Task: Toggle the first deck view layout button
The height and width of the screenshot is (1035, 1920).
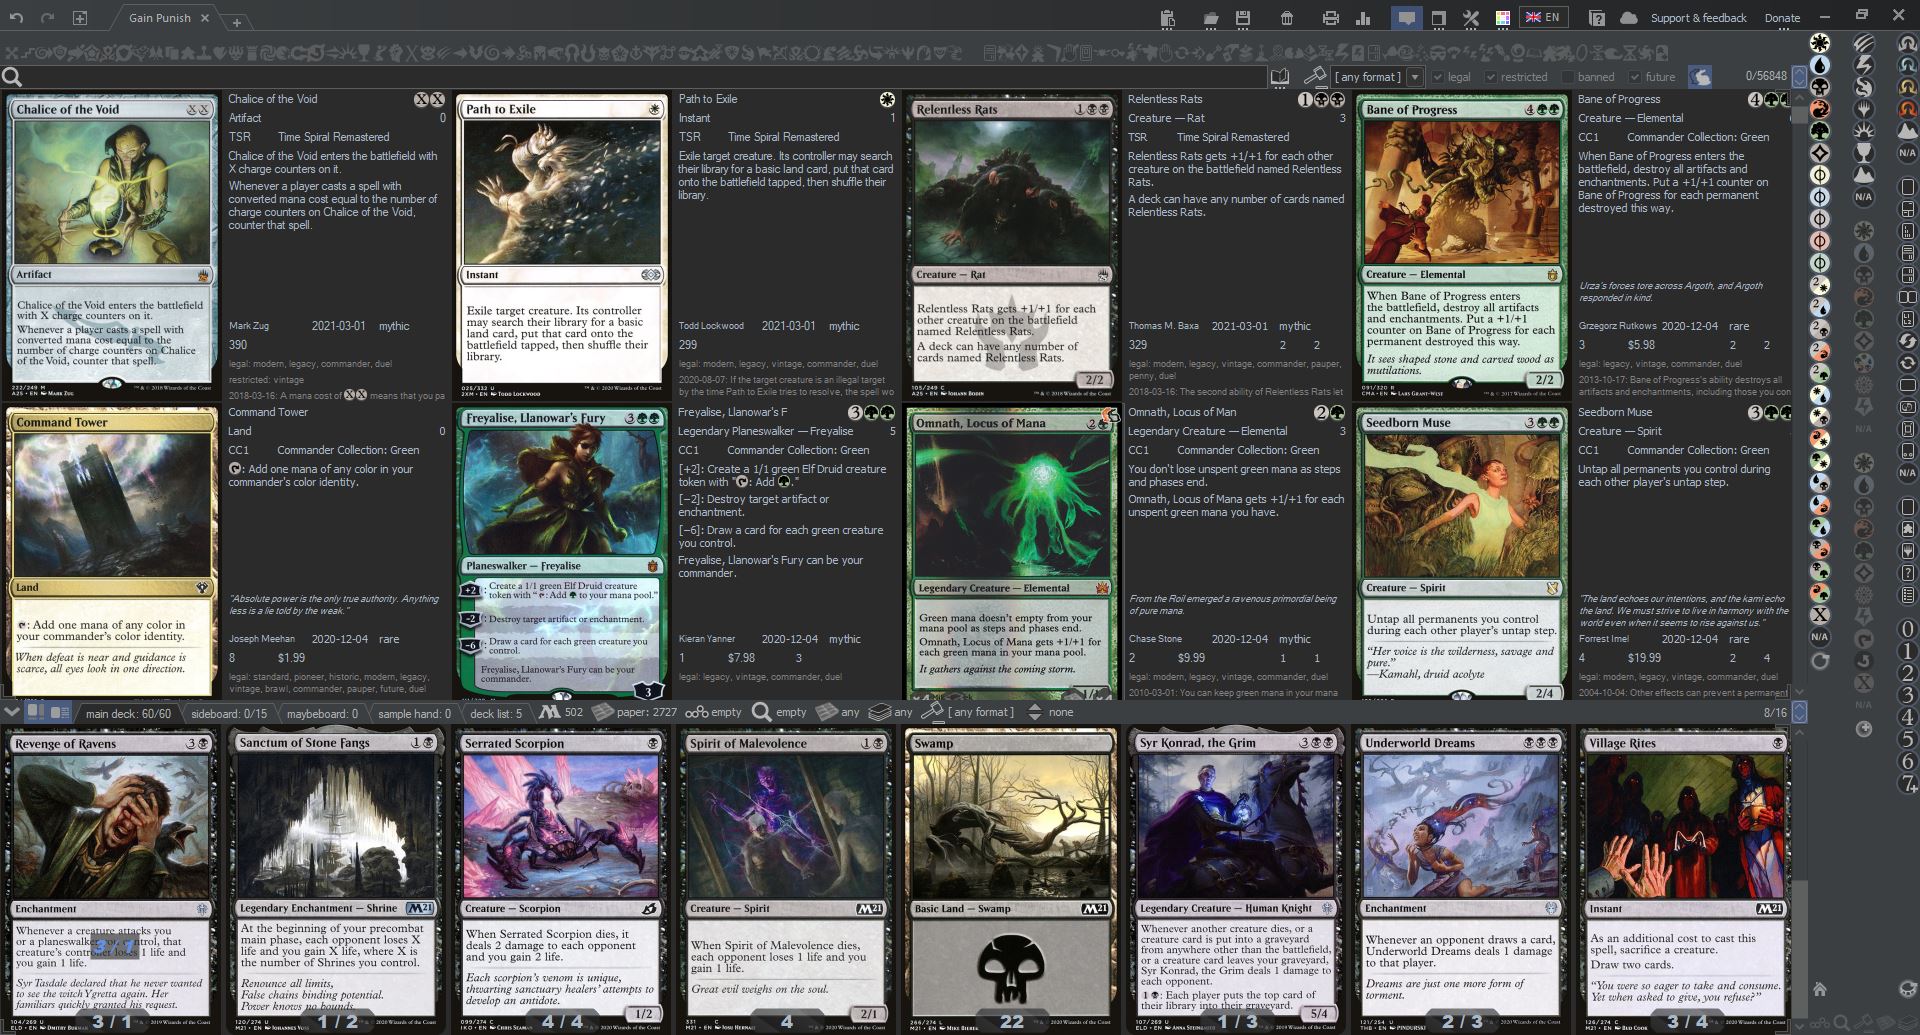Action: pyautogui.click(x=35, y=712)
